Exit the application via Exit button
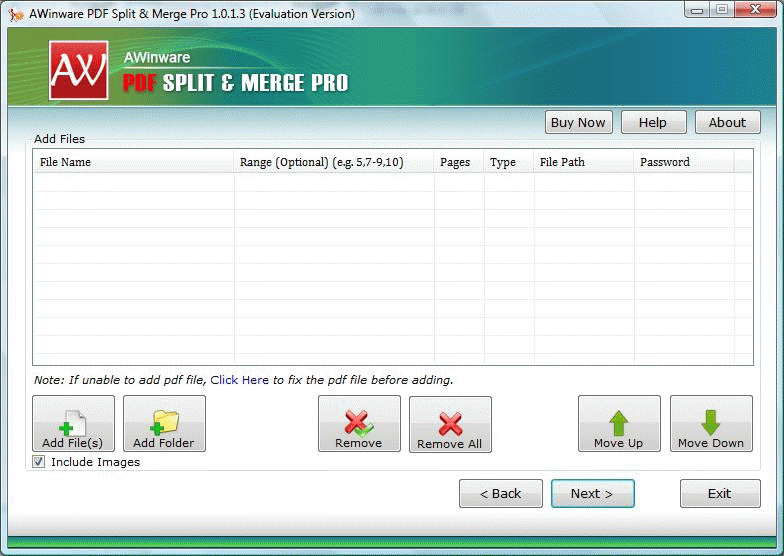The width and height of the screenshot is (784, 556). point(720,494)
